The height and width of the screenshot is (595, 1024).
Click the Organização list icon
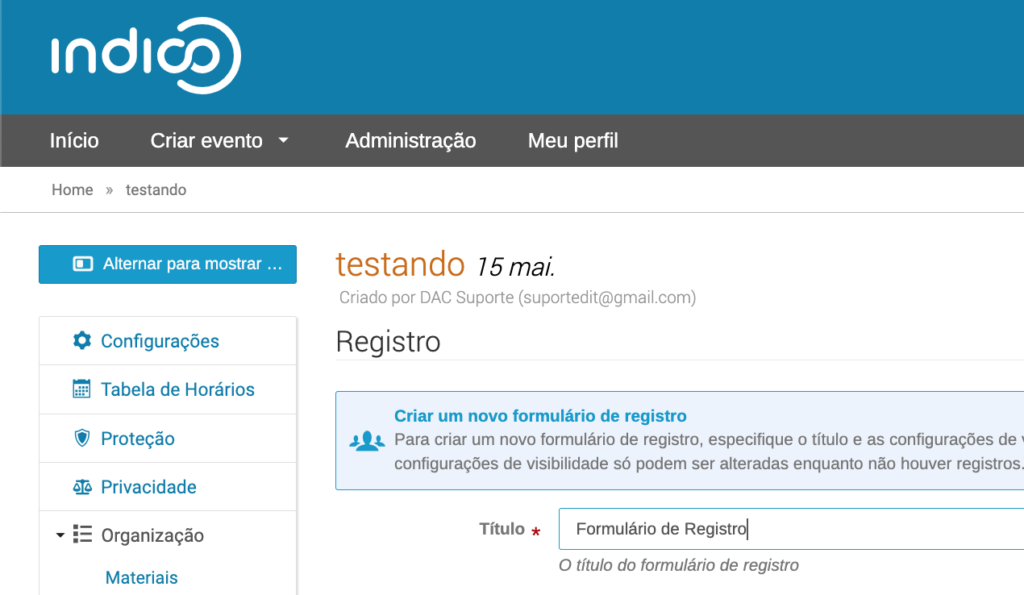[82, 534]
